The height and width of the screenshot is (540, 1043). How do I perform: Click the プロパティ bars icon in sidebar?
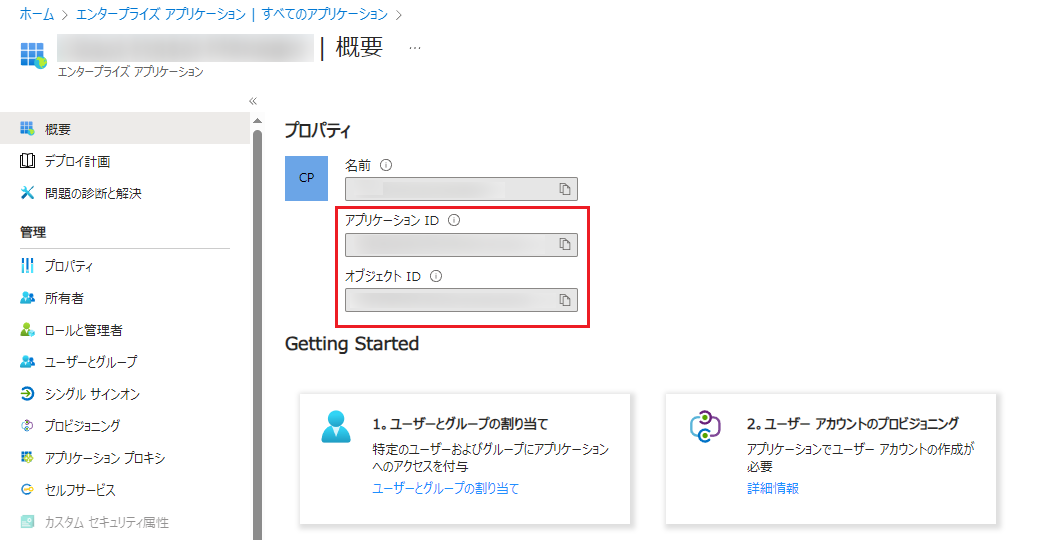click(27, 266)
